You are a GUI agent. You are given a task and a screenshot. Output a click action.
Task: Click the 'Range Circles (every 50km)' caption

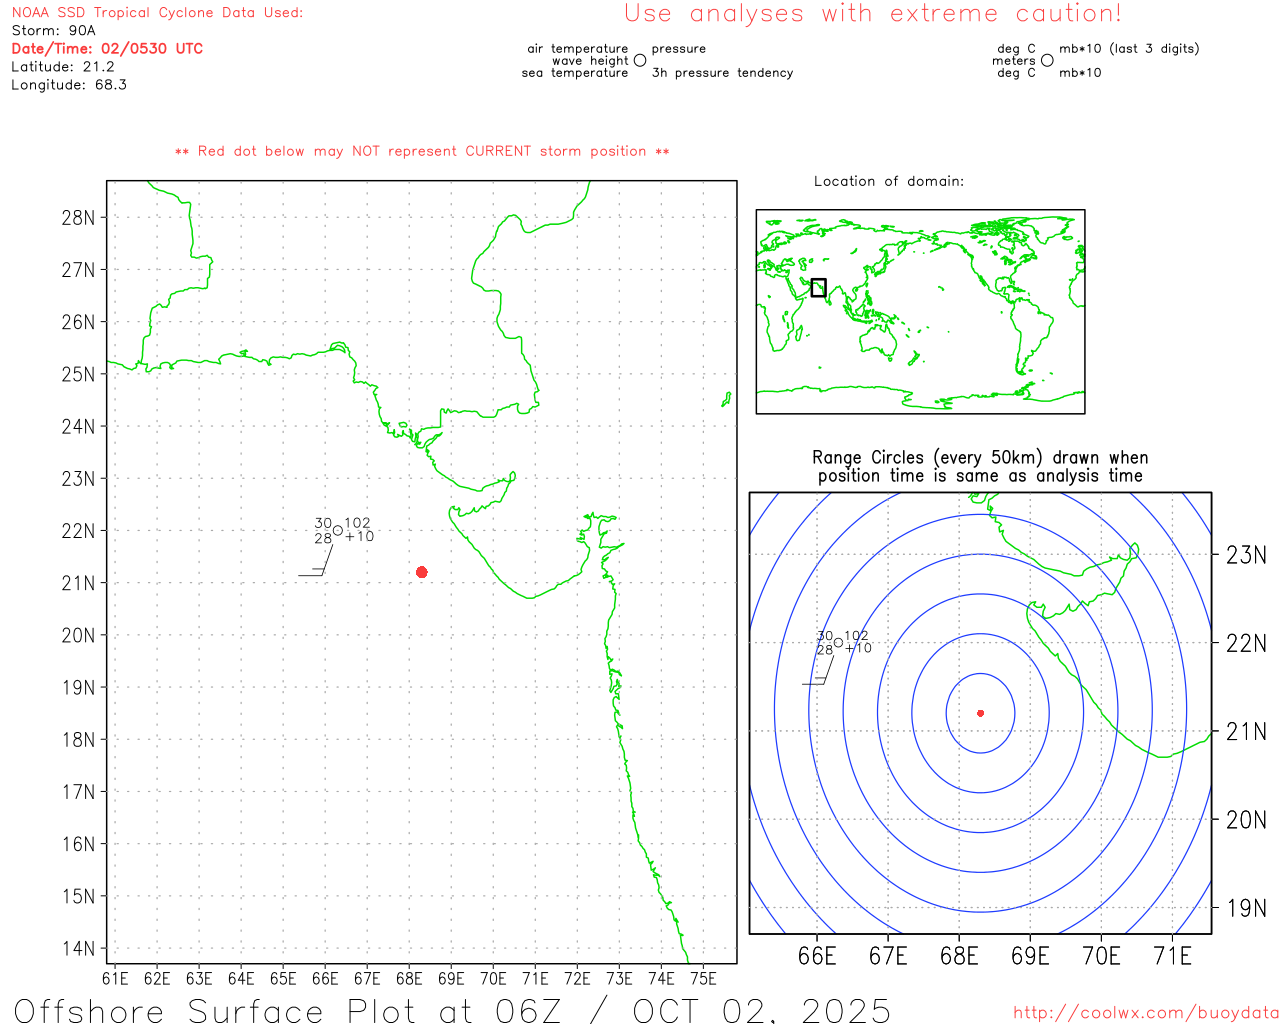tap(980, 457)
